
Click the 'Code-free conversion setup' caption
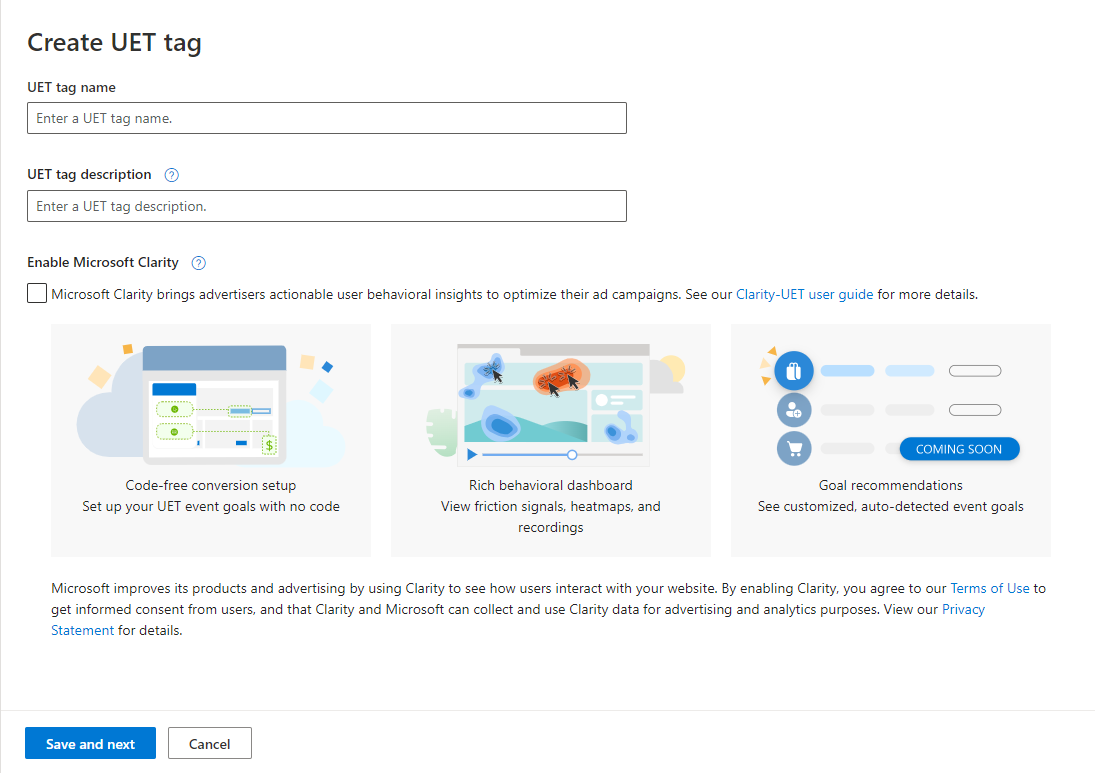[211, 485]
